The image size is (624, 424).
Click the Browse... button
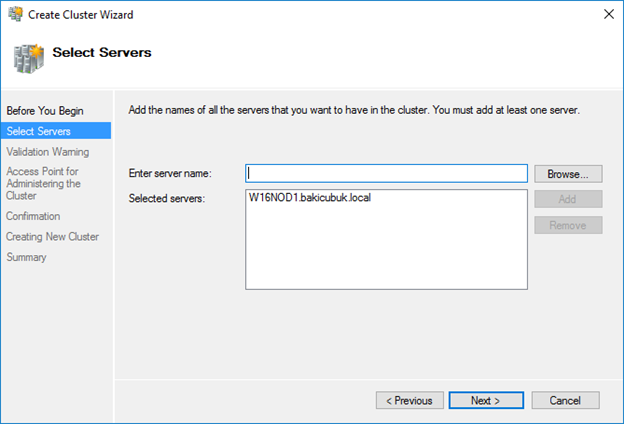(x=568, y=174)
